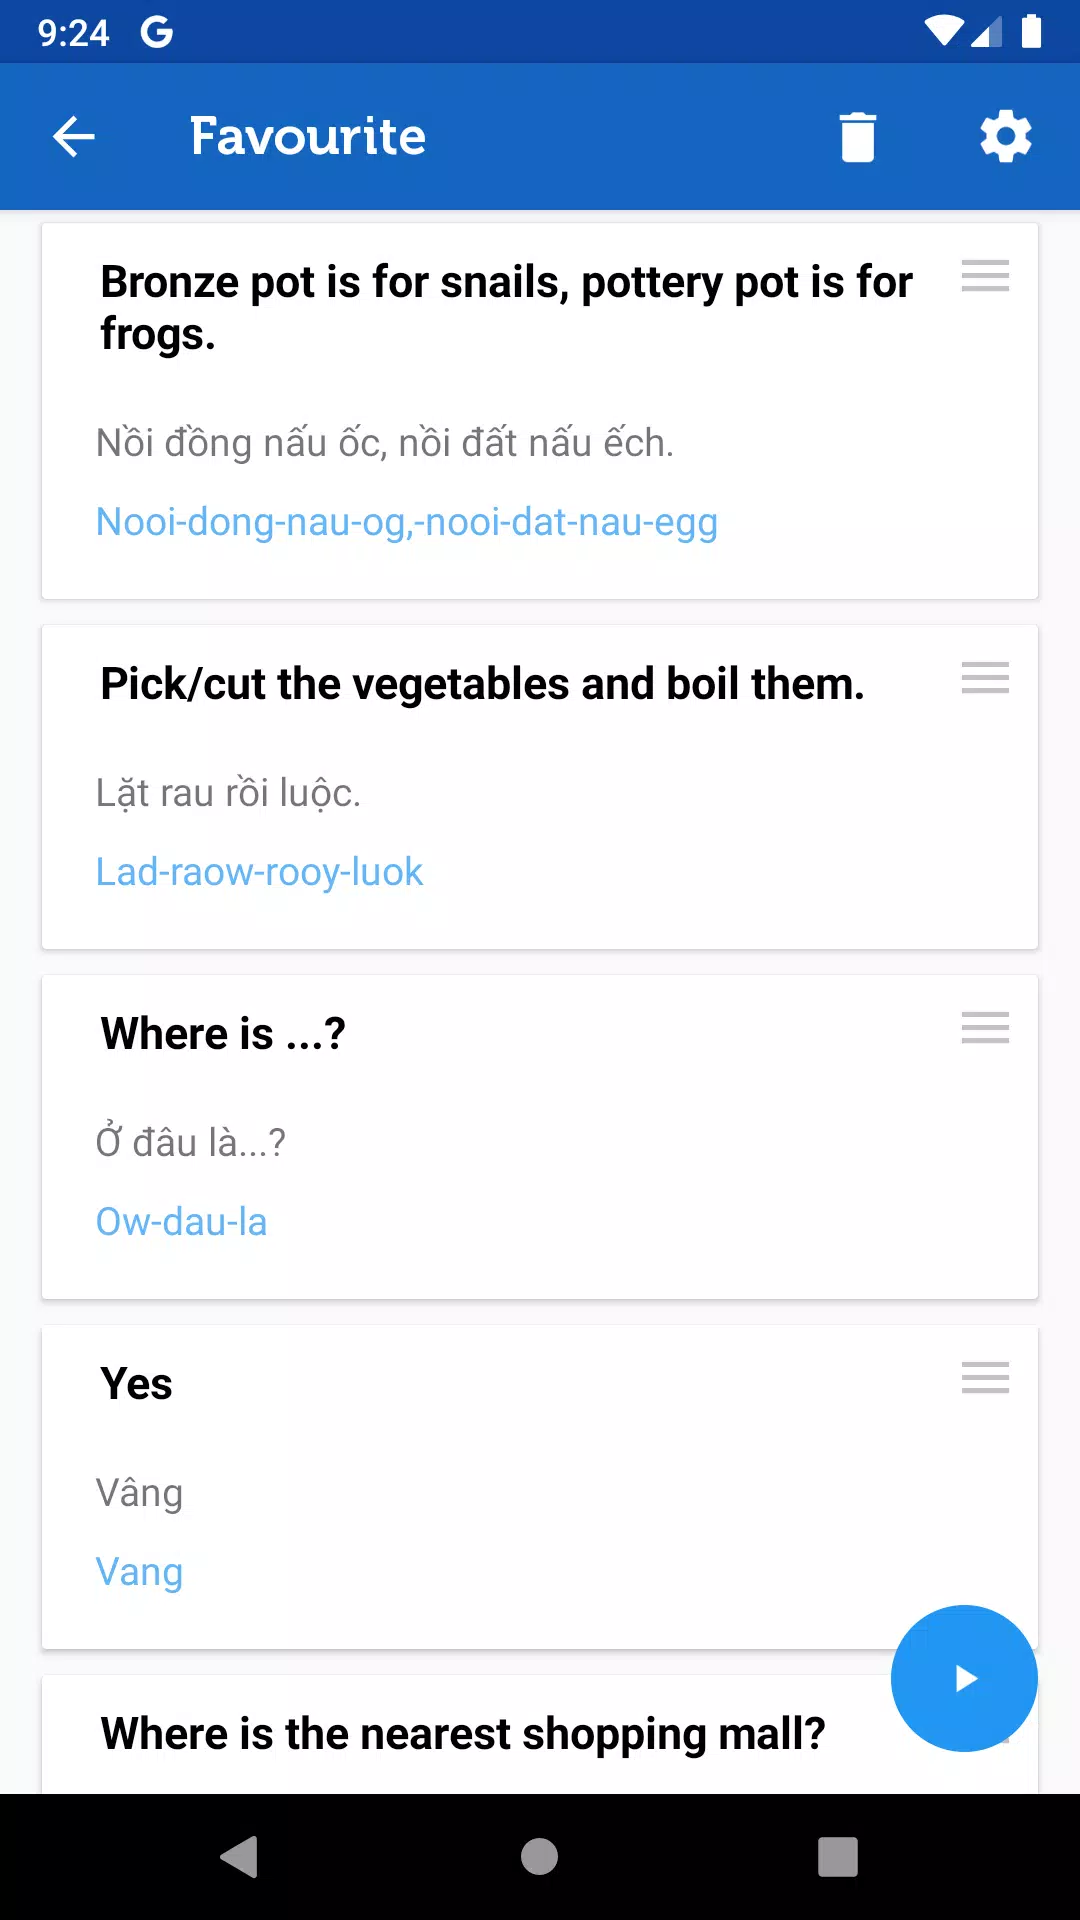Go back using the arrow in header
Image resolution: width=1080 pixels, height=1920 pixels.
pos(74,137)
